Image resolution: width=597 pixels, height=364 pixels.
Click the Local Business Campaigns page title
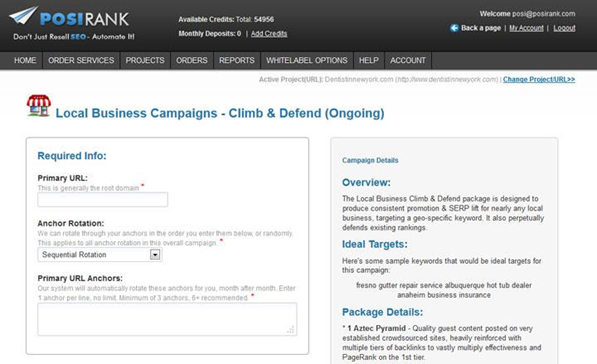coord(220,113)
